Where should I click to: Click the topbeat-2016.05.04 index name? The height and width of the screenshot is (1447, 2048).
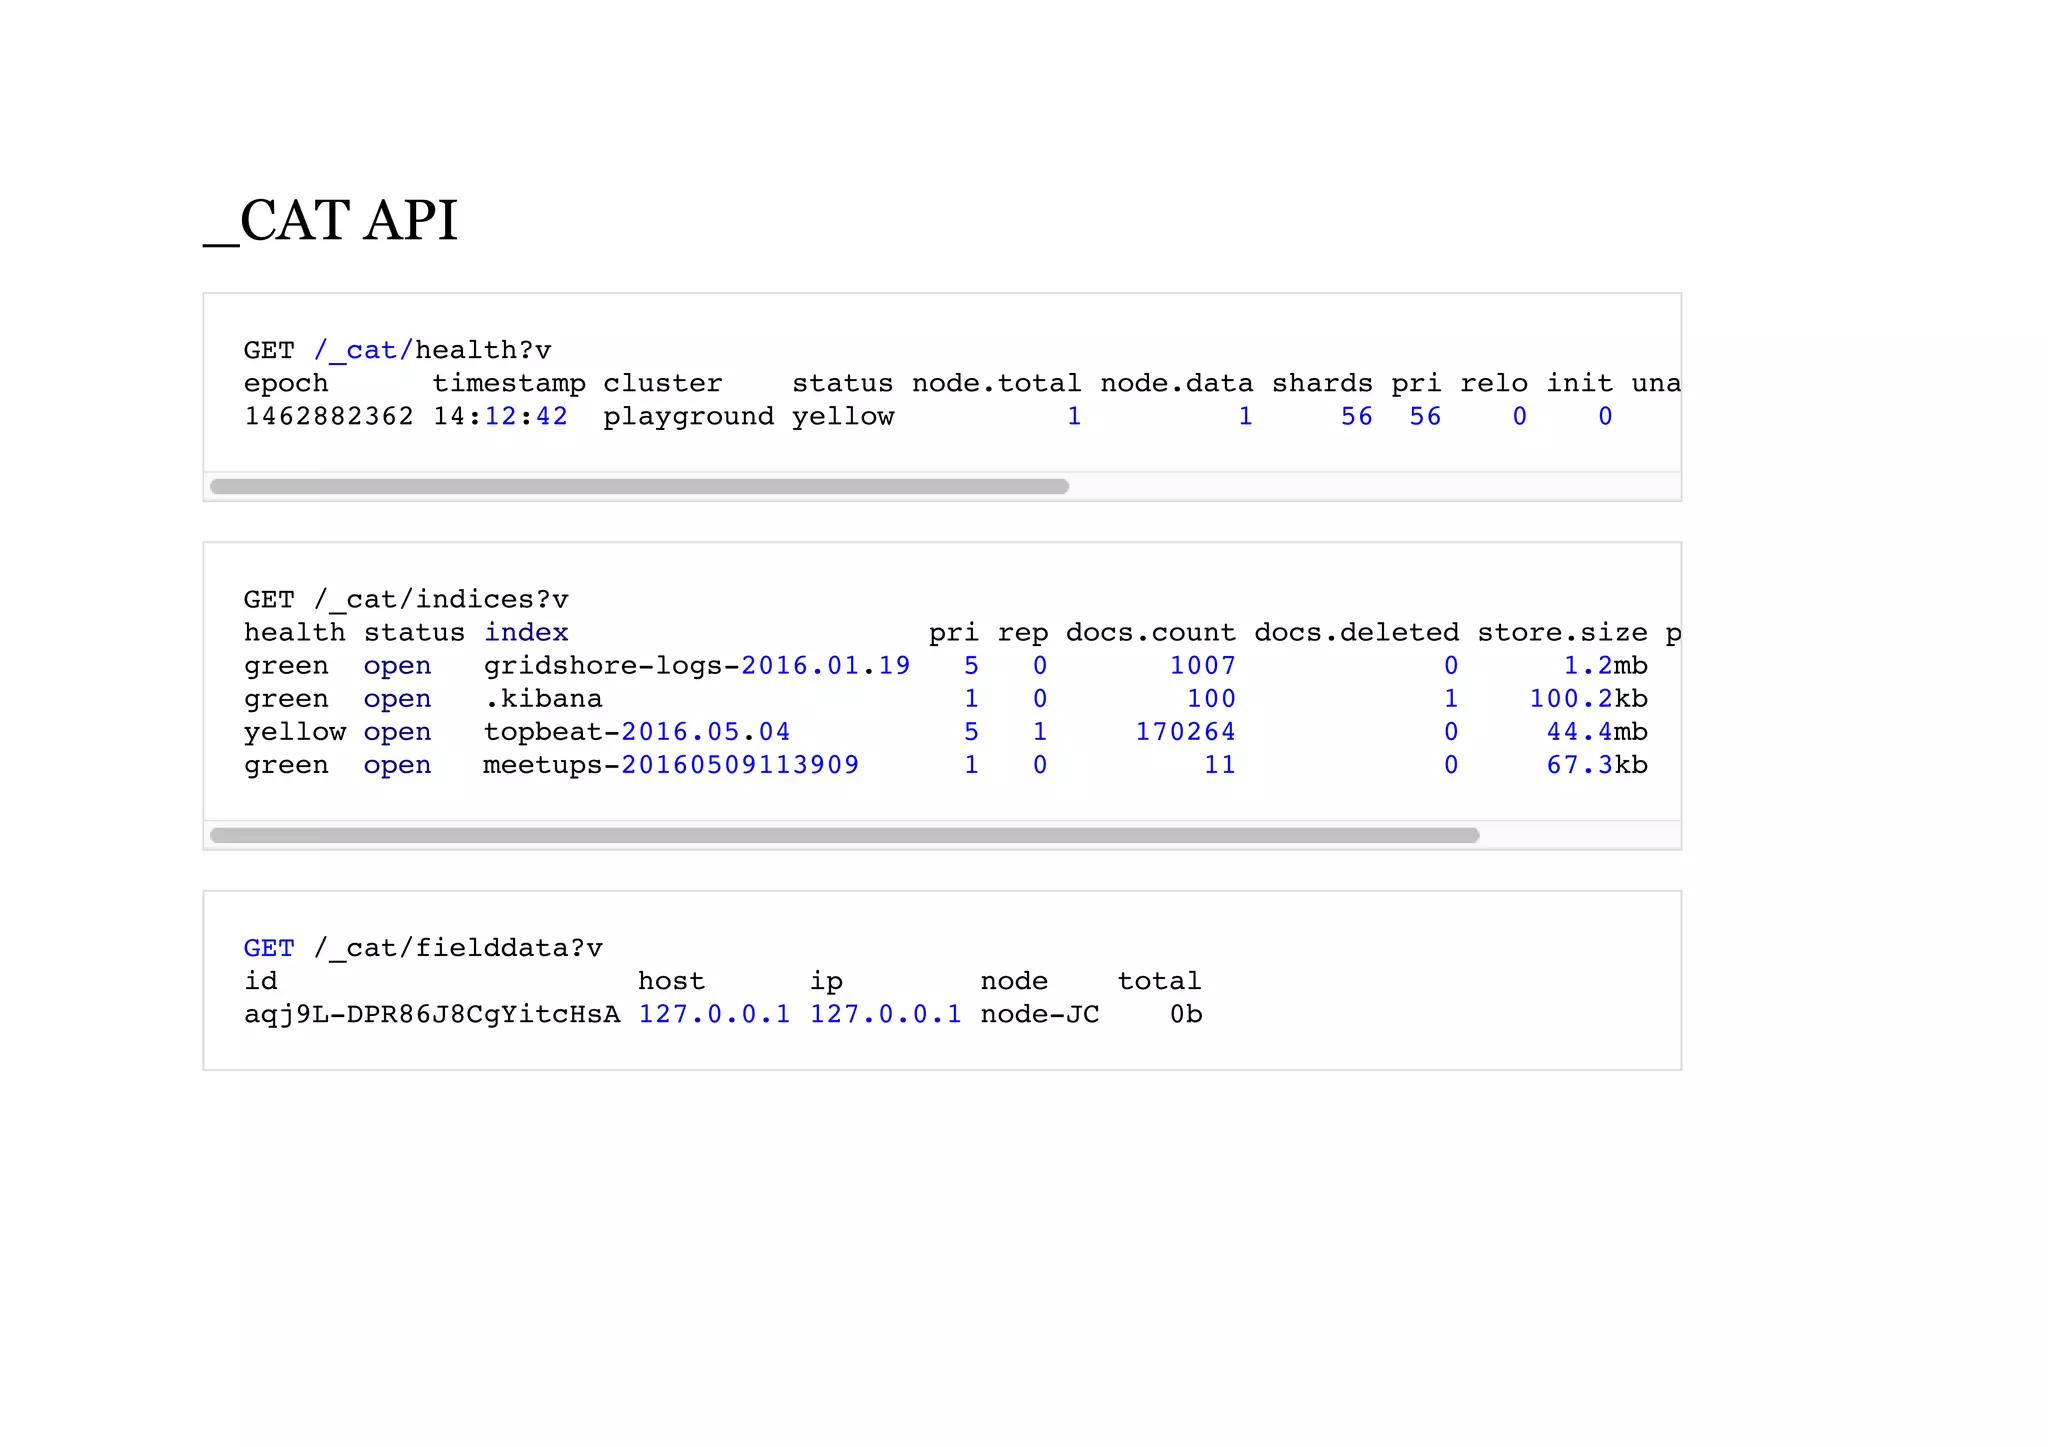(637, 732)
